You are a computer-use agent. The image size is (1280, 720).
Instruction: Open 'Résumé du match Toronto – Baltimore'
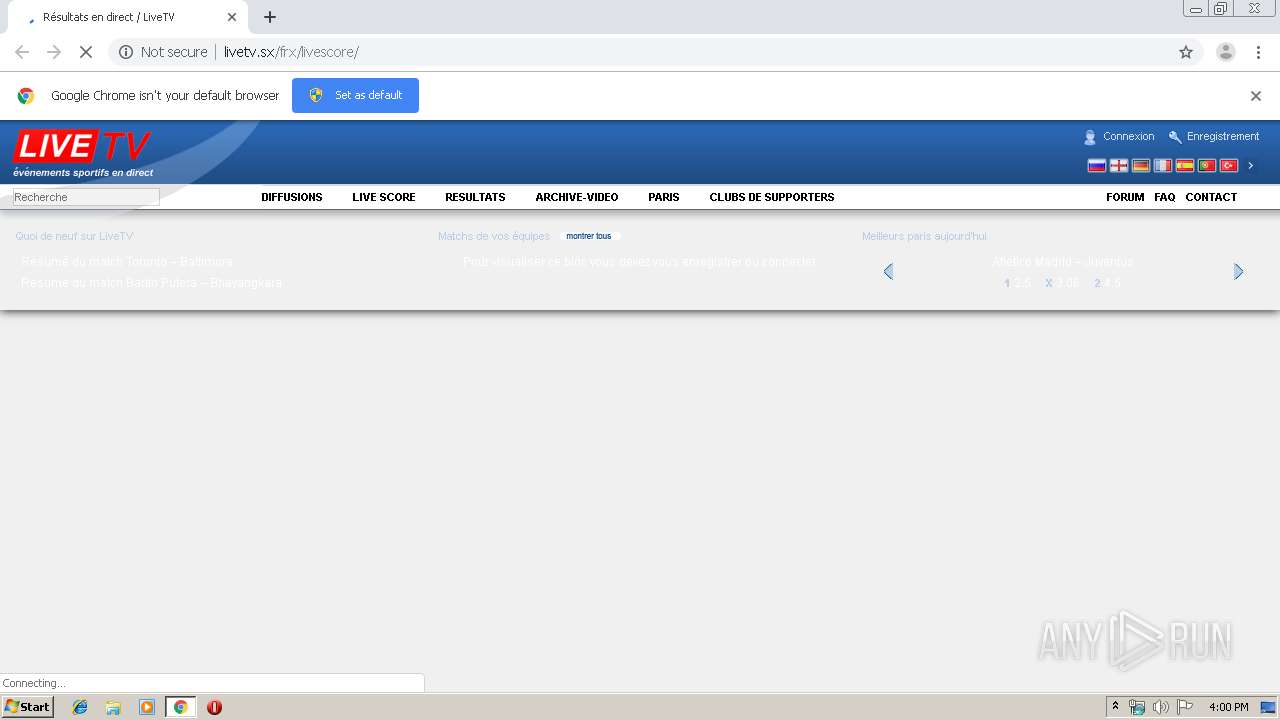127,262
